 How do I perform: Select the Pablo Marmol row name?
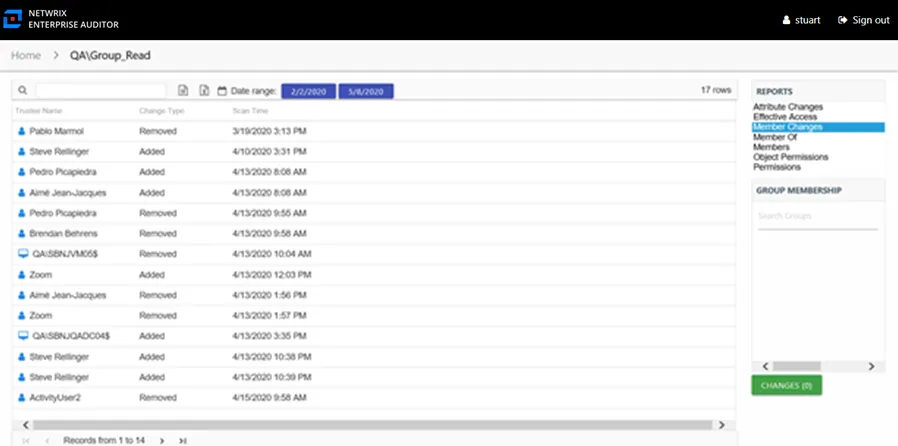click(x=57, y=131)
